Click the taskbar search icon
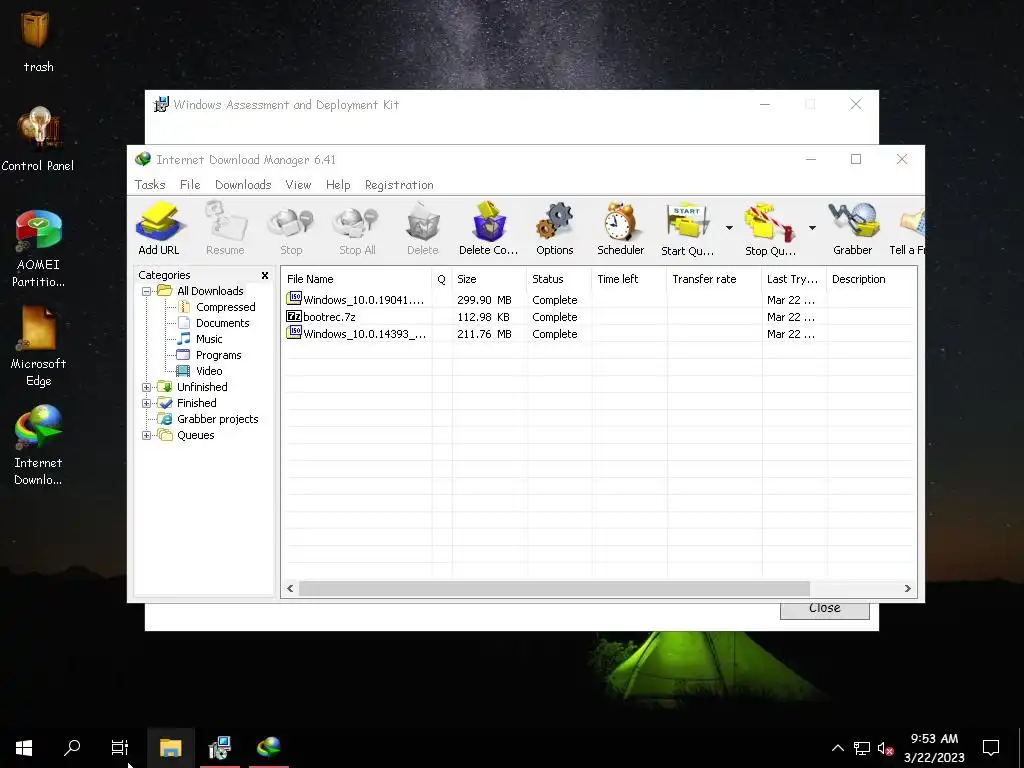 tap(72, 747)
